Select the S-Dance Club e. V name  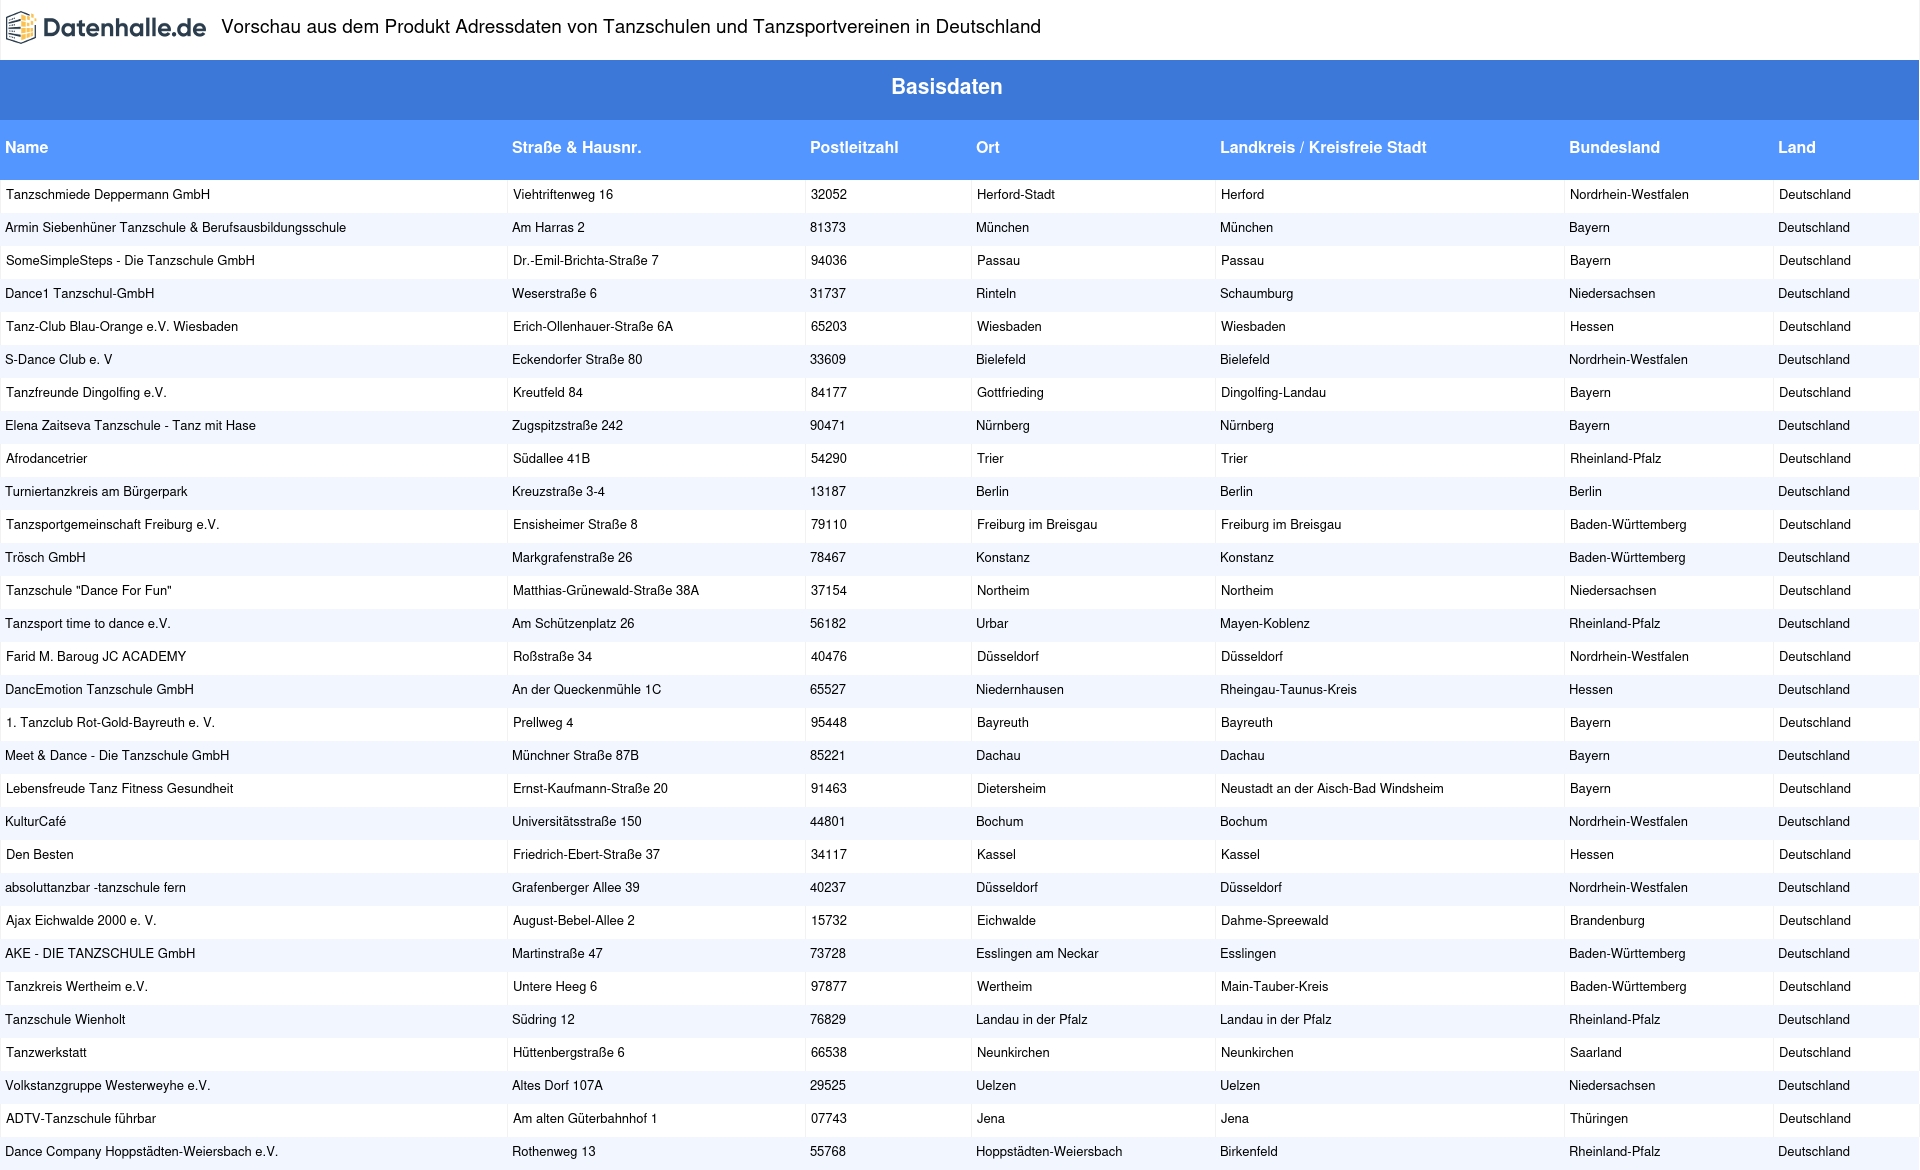pos(59,360)
